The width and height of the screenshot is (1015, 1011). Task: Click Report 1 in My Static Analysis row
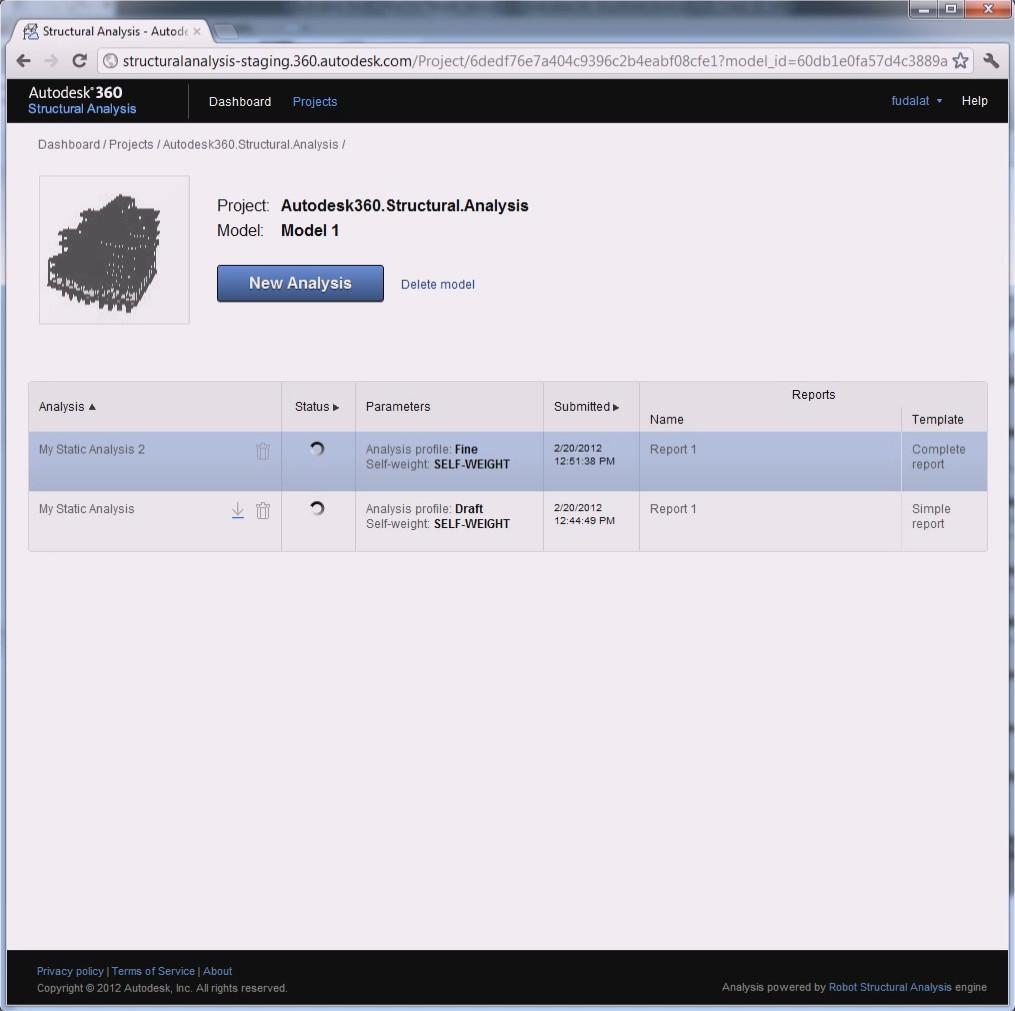(x=673, y=509)
